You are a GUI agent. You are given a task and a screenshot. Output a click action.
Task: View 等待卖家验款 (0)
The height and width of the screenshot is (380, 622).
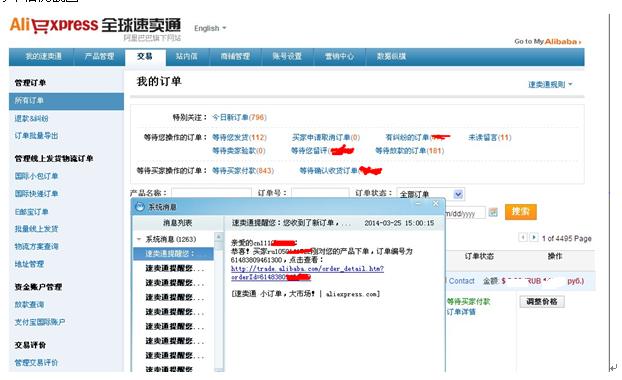click(x=238, y=151)
